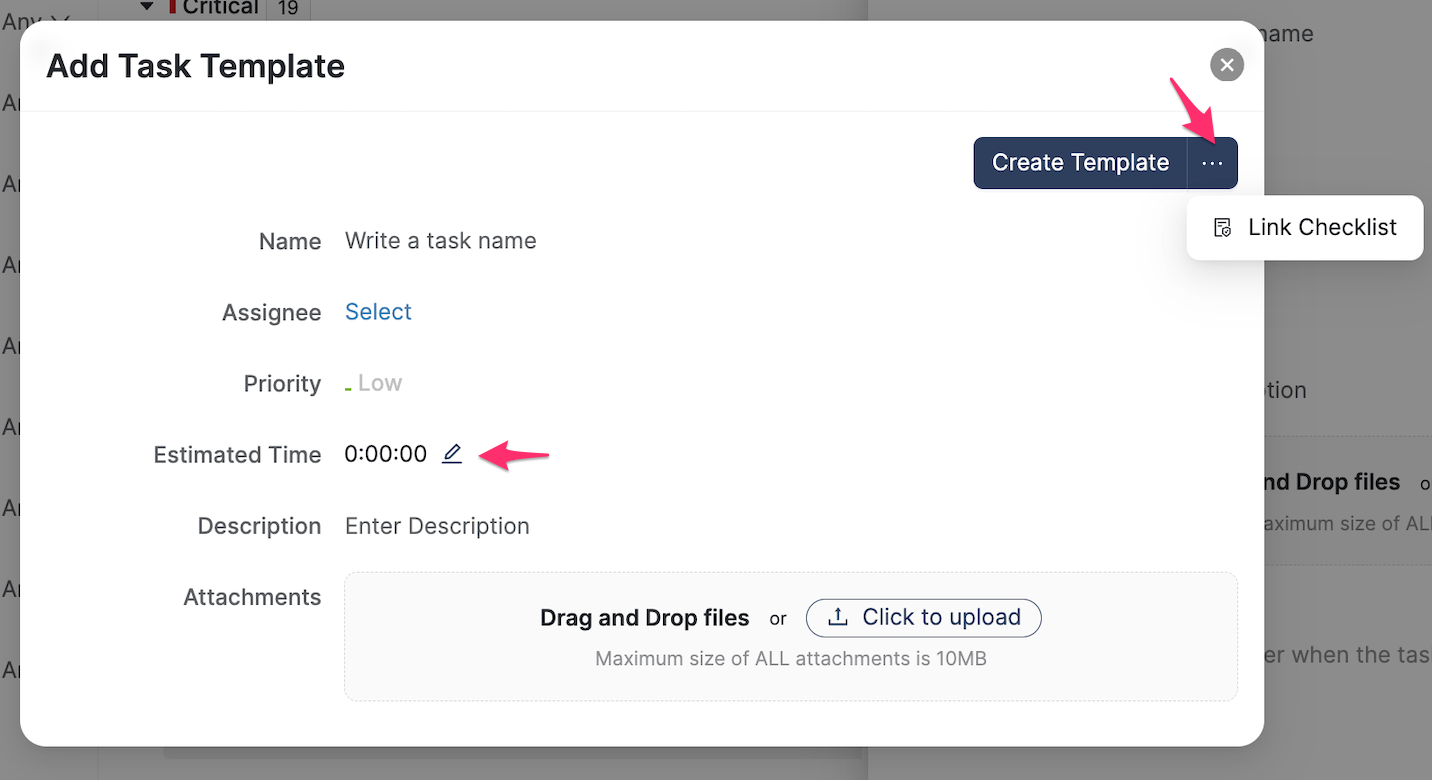The image size is (1432, 780).
Task: Click the Estimated Time field label
Action: point(237,455)
